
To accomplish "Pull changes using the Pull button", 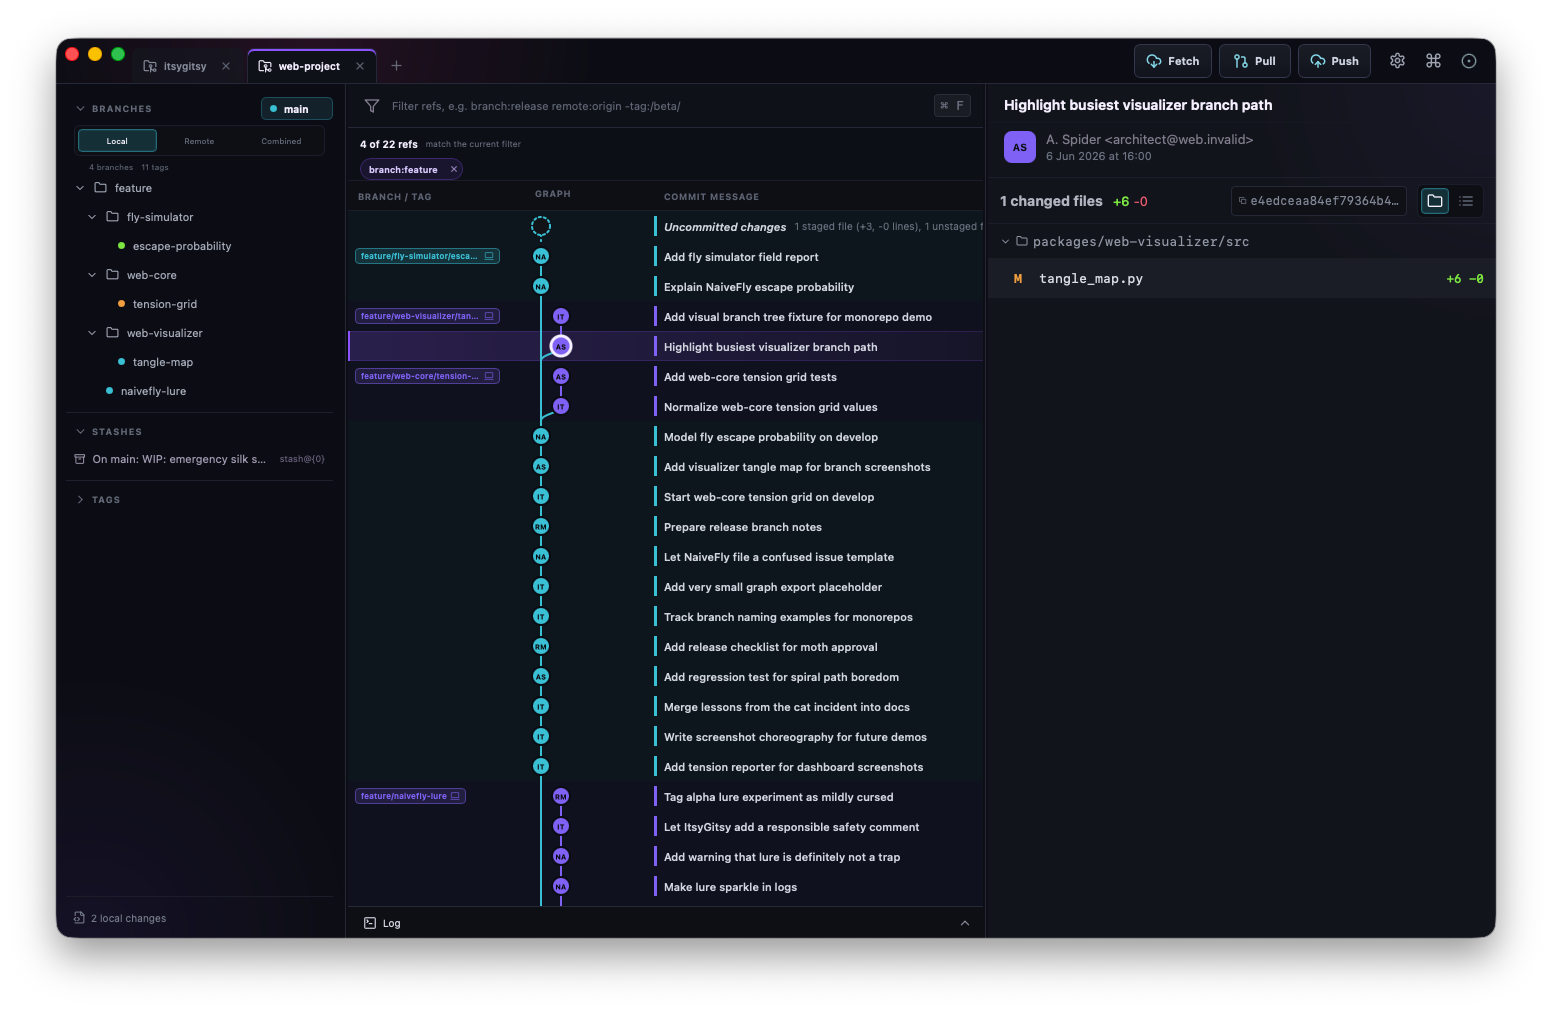I will (x=1254, y=61).
